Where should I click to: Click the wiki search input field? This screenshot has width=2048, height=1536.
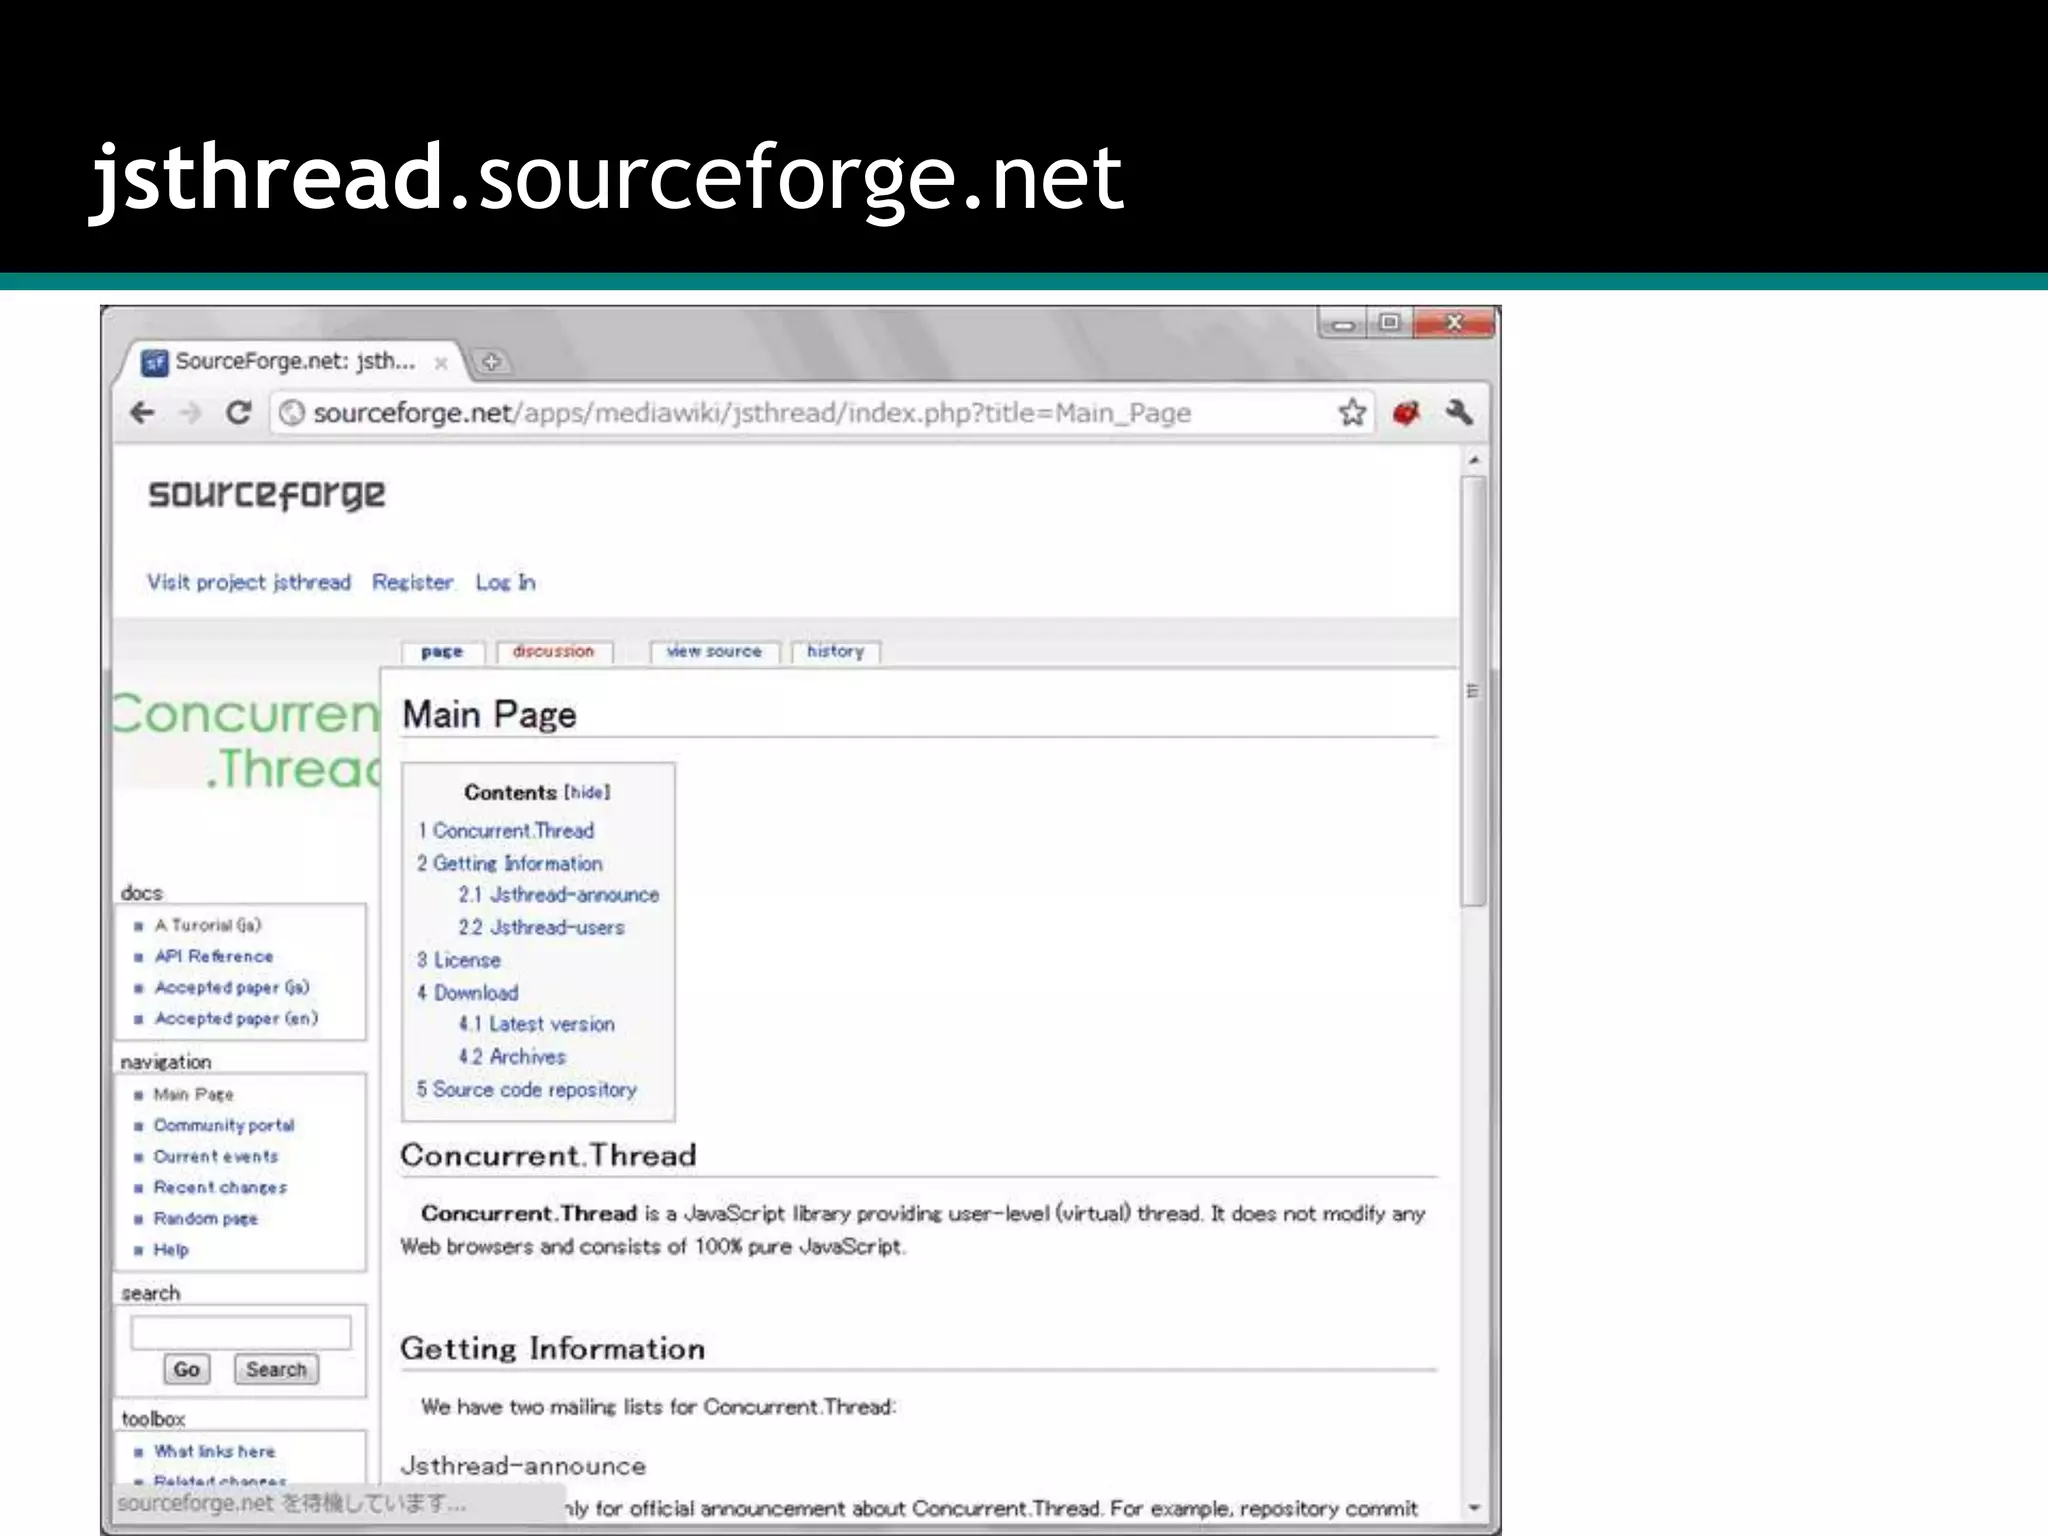pos(240,1332)
